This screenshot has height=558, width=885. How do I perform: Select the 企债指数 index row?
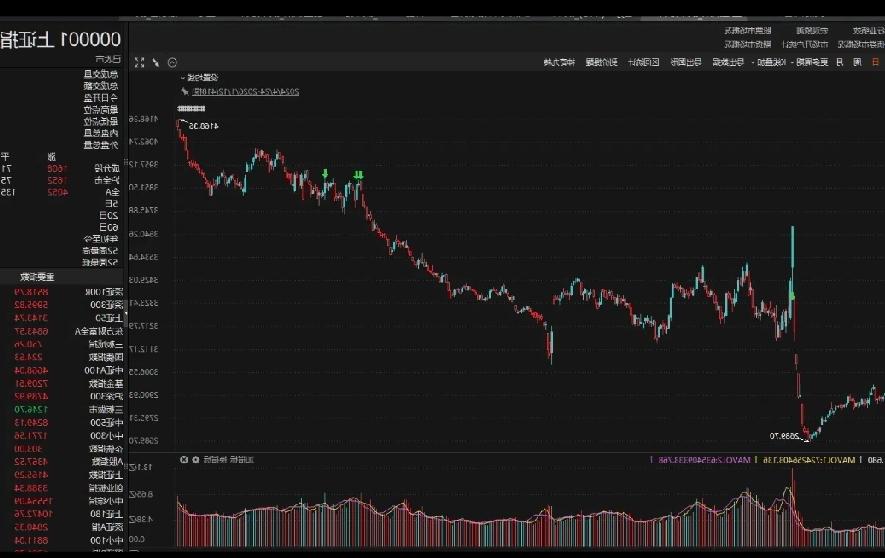click(x=62, y=449)
